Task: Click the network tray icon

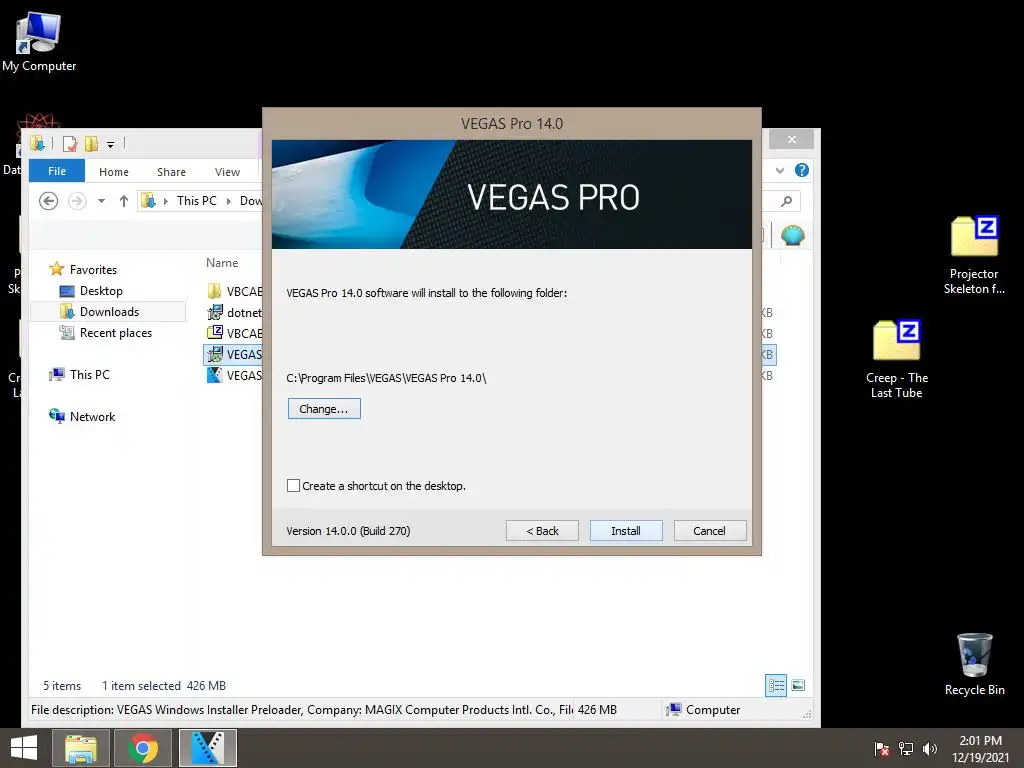Action: pos(906,748)
